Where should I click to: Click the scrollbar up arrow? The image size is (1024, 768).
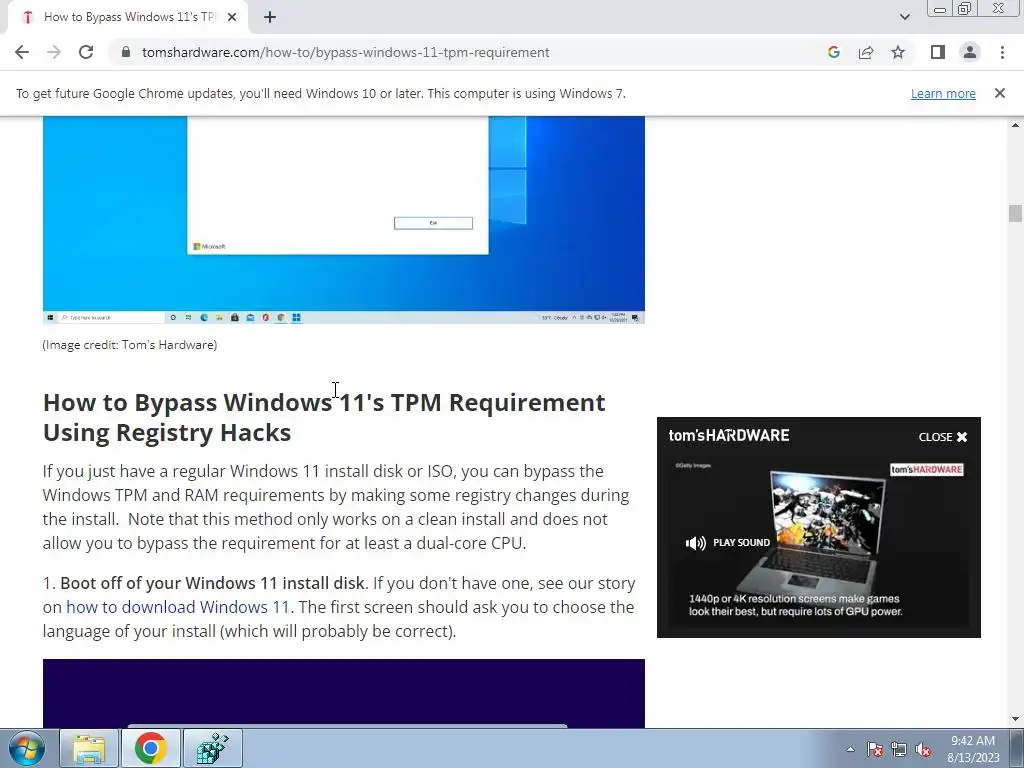click(1015, 124)
